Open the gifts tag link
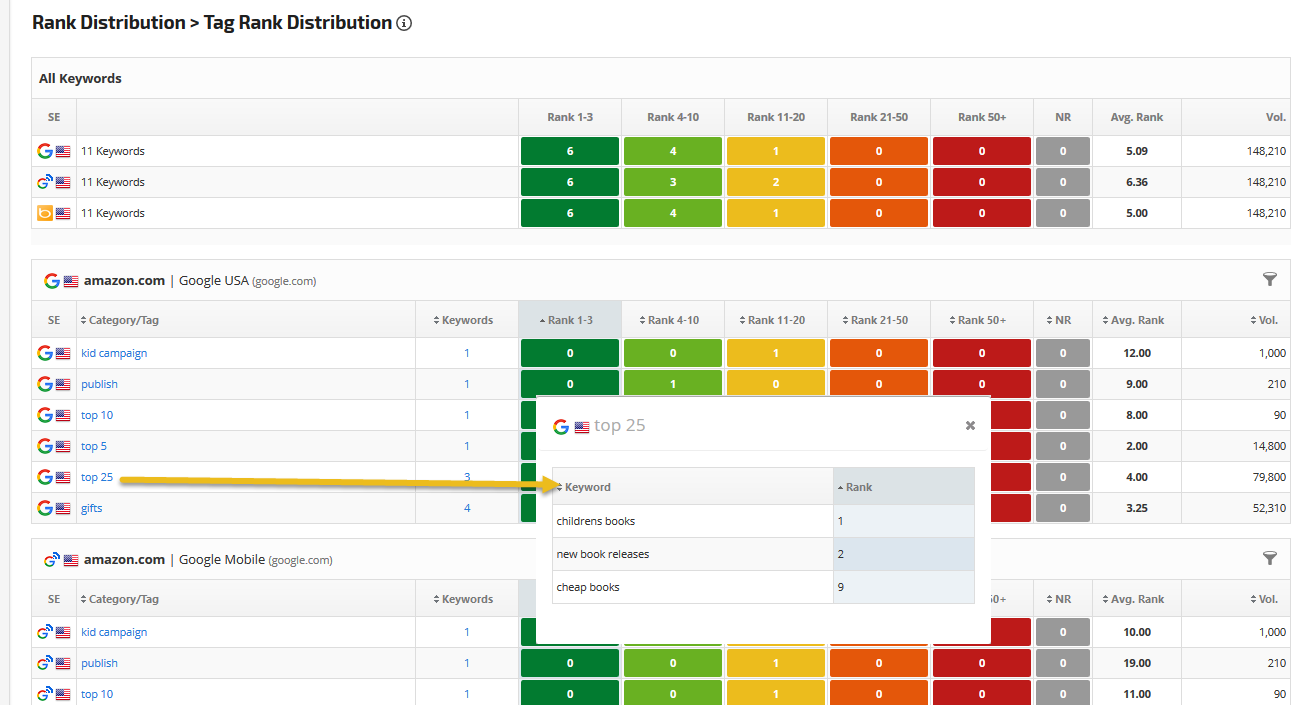Image resolution: width=1305 pixels, height=705 pixels. (x=92, y=508)
